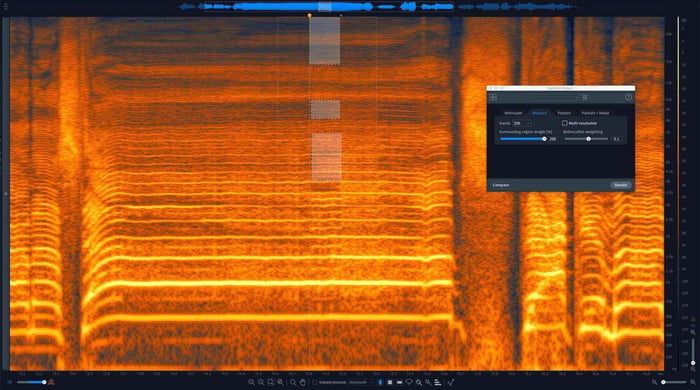The image size is (700, 390).
Task: Select the Lasso selection tool
Action: tap(409, 382)
